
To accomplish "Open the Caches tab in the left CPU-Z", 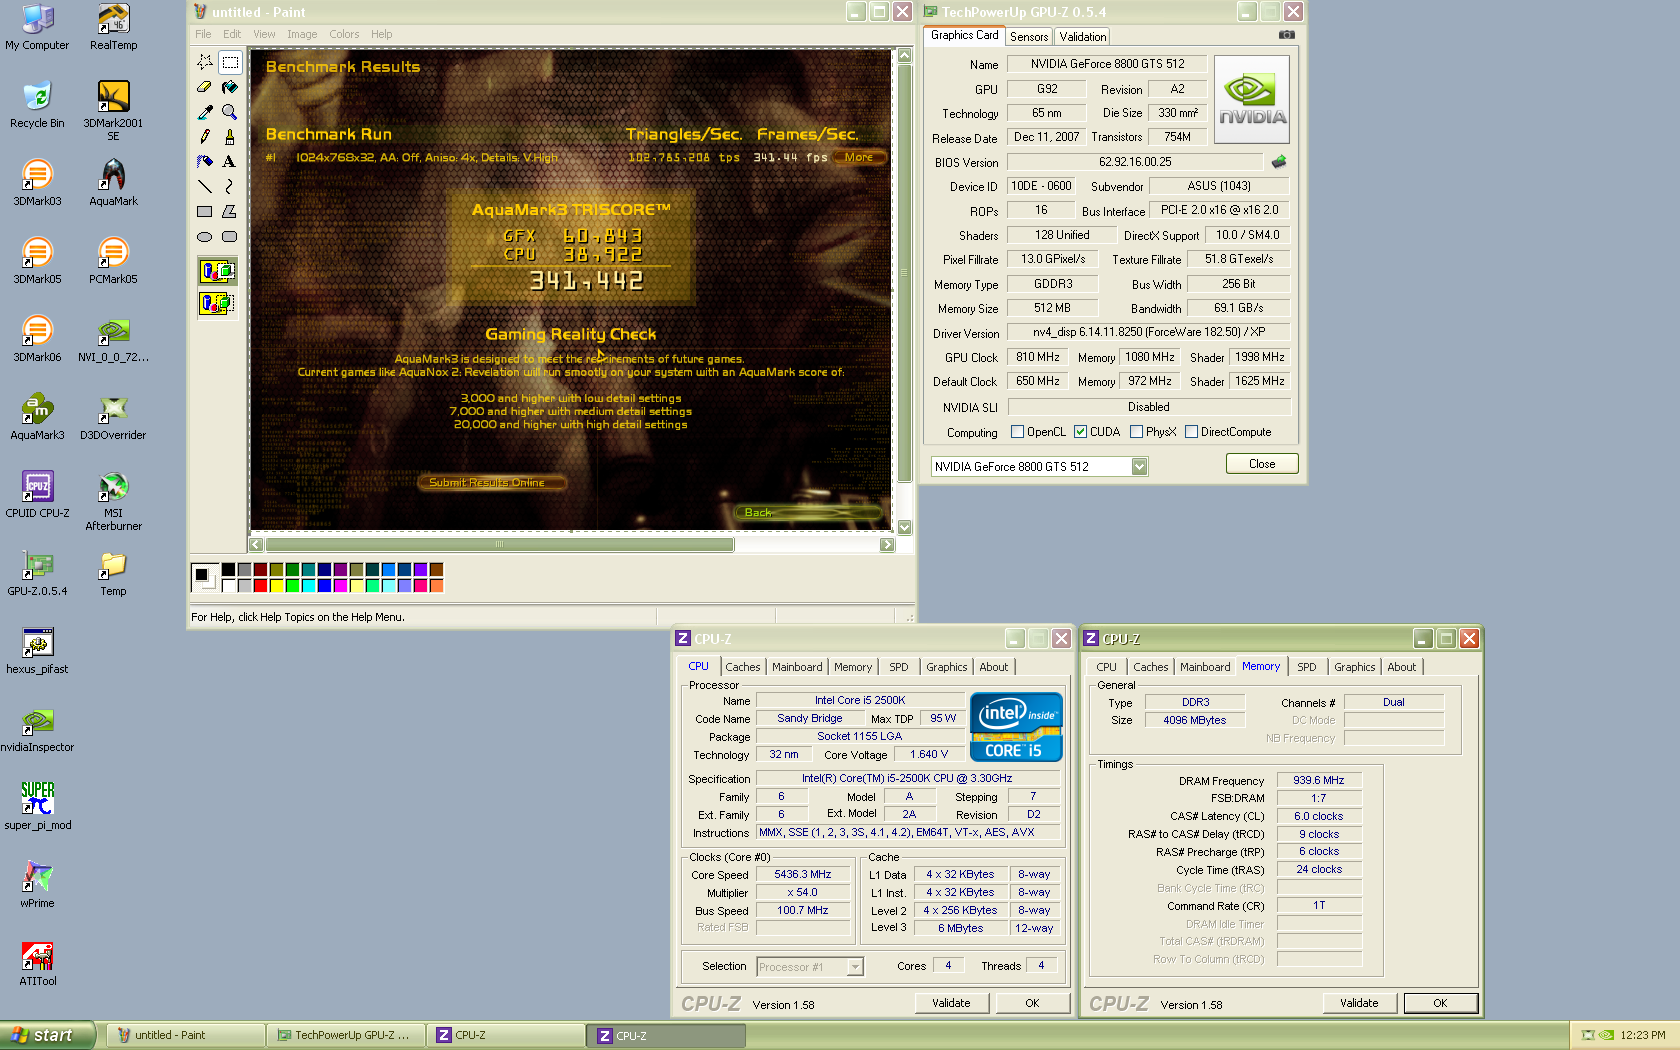I will pos(743,667).
